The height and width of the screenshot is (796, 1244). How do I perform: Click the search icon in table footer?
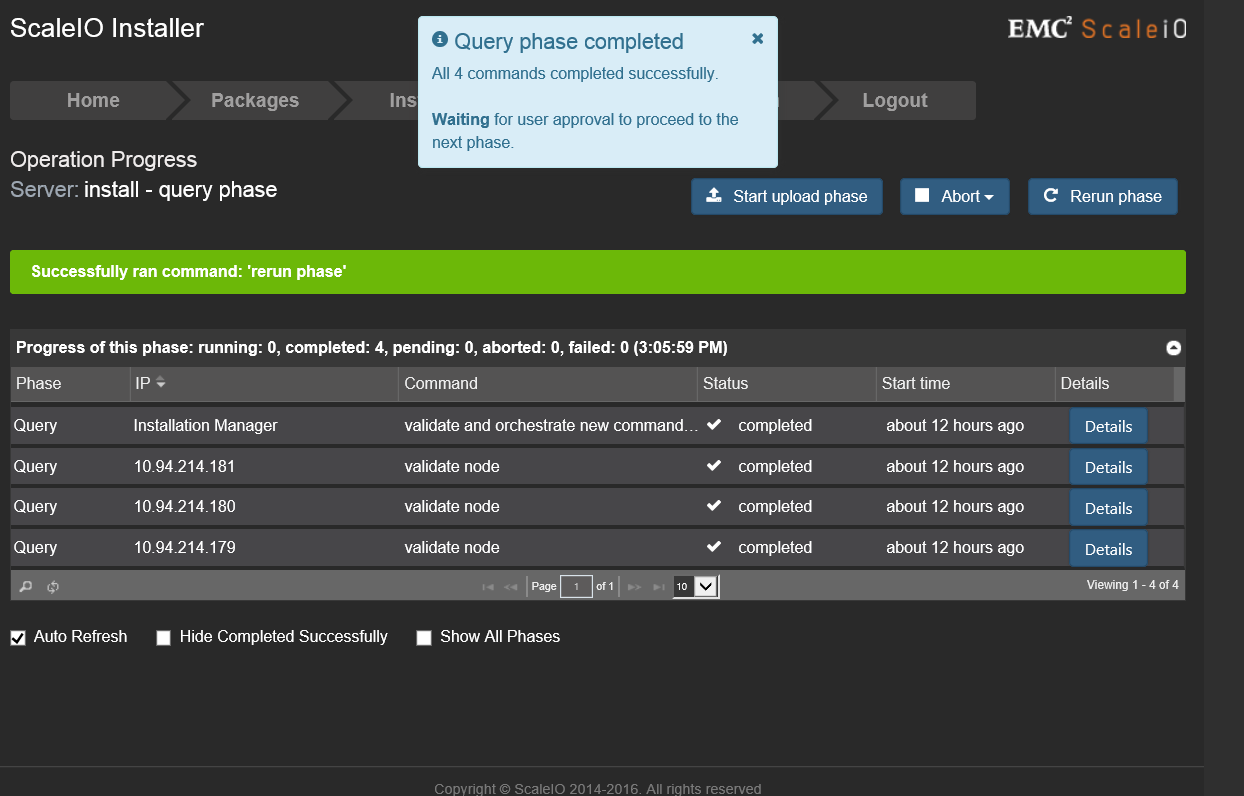pyautogui.click(x=26, y=587)
